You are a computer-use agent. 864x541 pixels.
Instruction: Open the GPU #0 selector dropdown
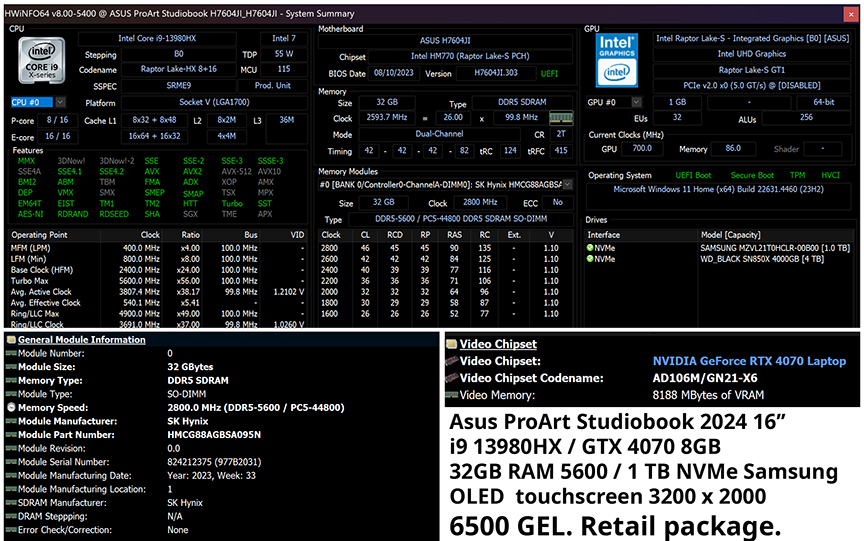point(637,102)
